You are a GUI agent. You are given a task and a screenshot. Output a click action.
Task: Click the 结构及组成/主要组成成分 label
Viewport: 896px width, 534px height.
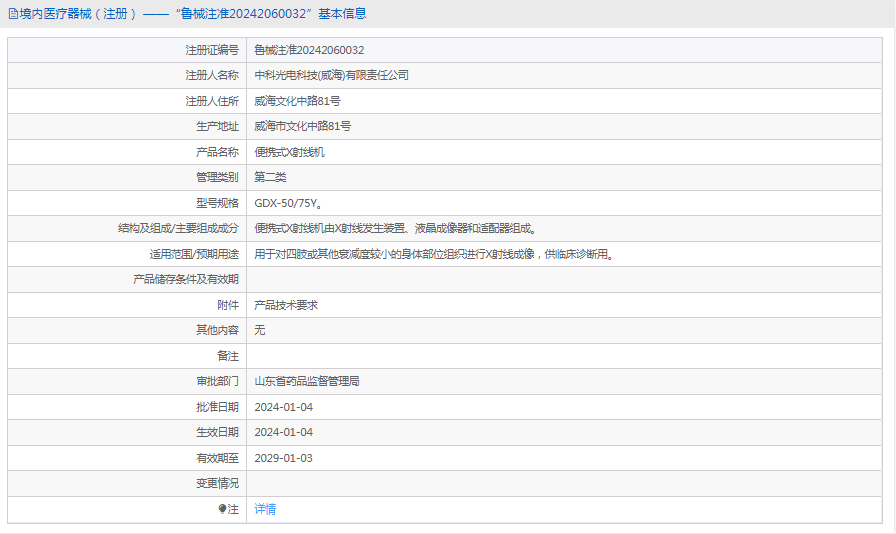pos(178,229)
